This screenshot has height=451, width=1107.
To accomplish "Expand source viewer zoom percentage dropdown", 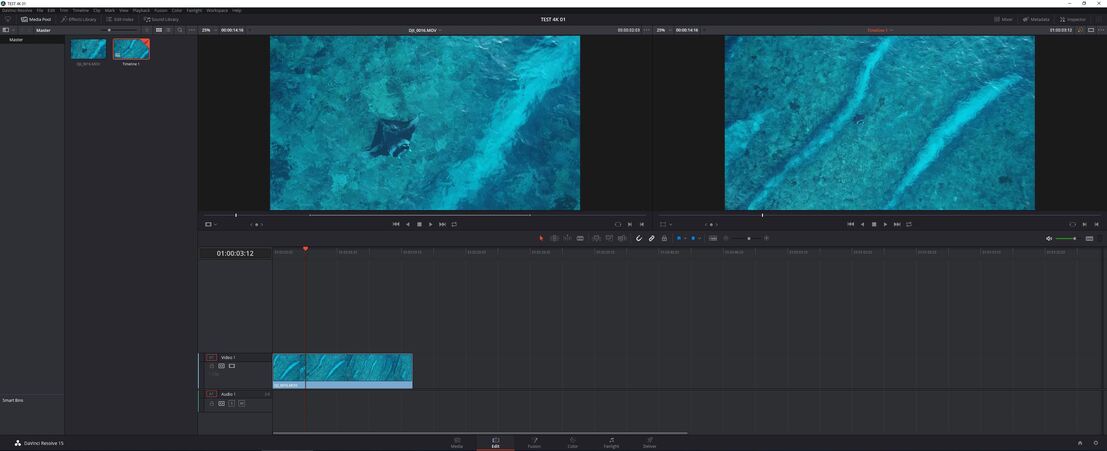I will (207, 30).
